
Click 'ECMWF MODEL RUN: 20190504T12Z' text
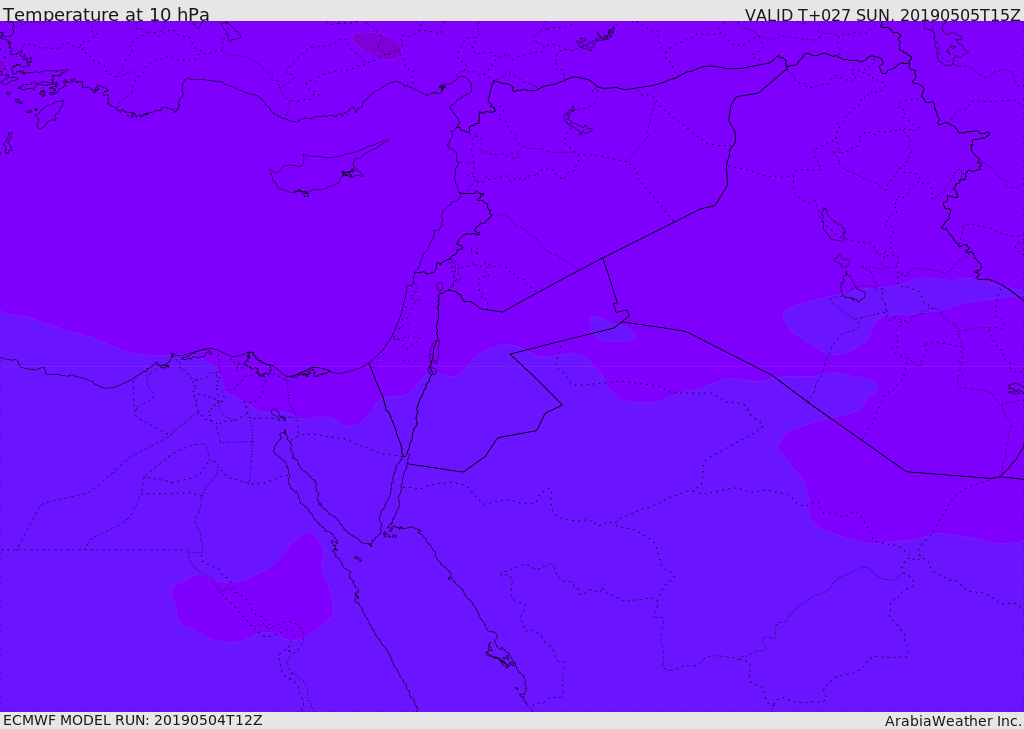click(x=133, y=720)
